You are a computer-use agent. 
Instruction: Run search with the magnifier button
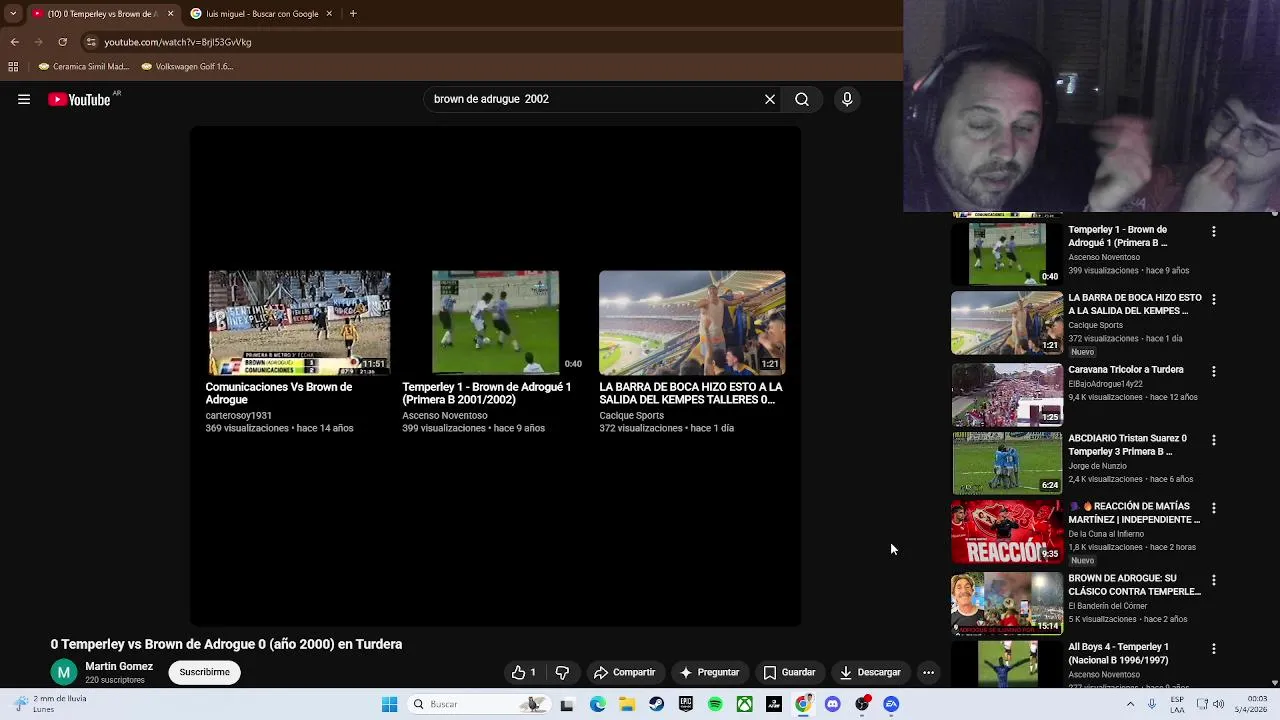pos(802,99)
